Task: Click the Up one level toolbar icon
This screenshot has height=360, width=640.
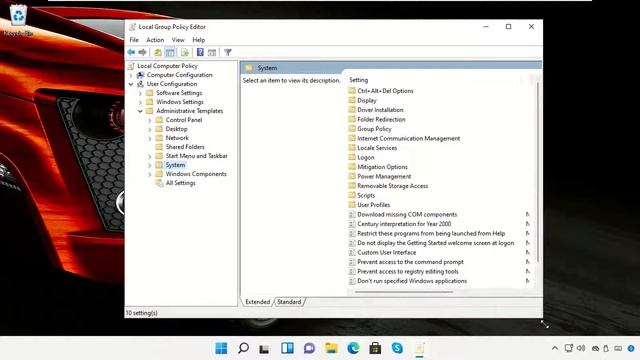Action: pos(158,52)
